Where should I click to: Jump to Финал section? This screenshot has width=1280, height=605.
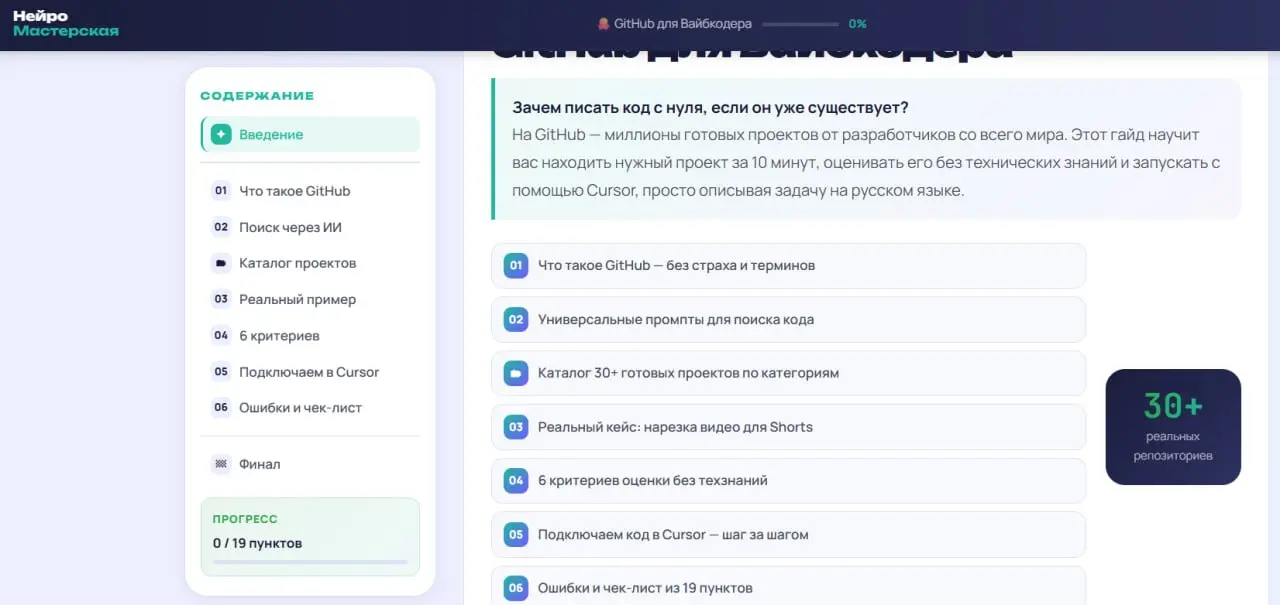[x=310, y=464]
